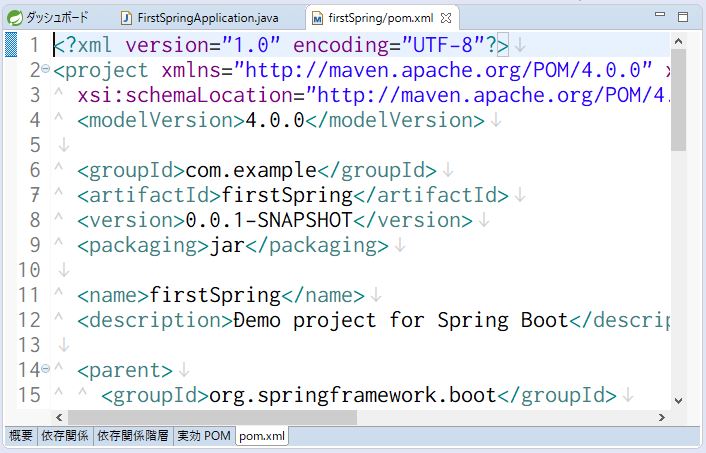This screenshot has height=453, width=706.
Task: Close the firstSpring/pom.xml tab
Action: (446, 18)
